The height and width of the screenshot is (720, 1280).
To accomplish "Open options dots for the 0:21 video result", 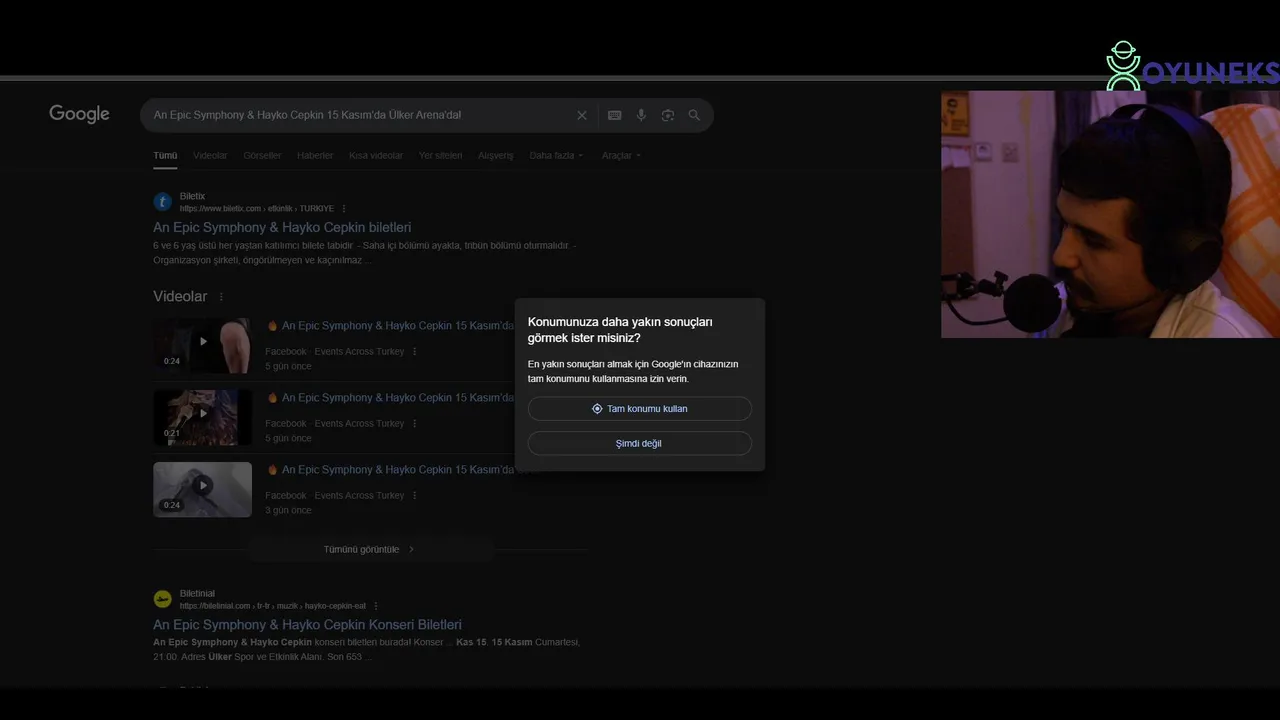I will (414, 423).
